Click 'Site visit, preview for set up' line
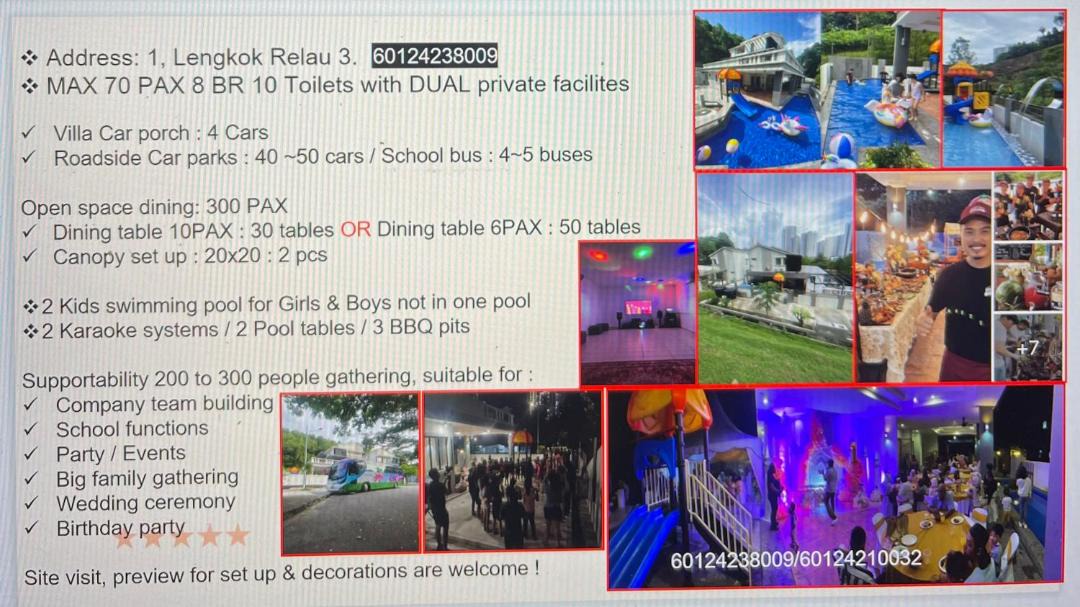The image size is (1080, 607). click(x=281, y=573)
